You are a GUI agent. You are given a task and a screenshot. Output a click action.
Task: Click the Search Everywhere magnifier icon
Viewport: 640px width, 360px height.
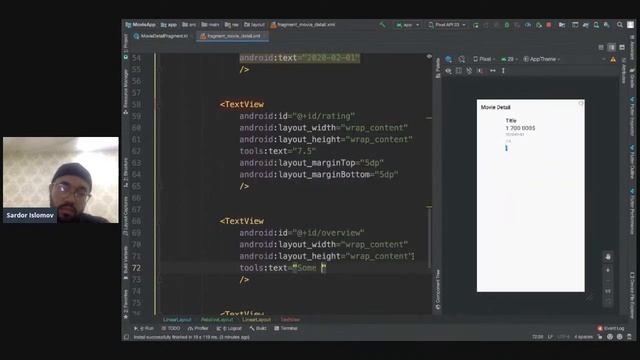tap(620, 25)
